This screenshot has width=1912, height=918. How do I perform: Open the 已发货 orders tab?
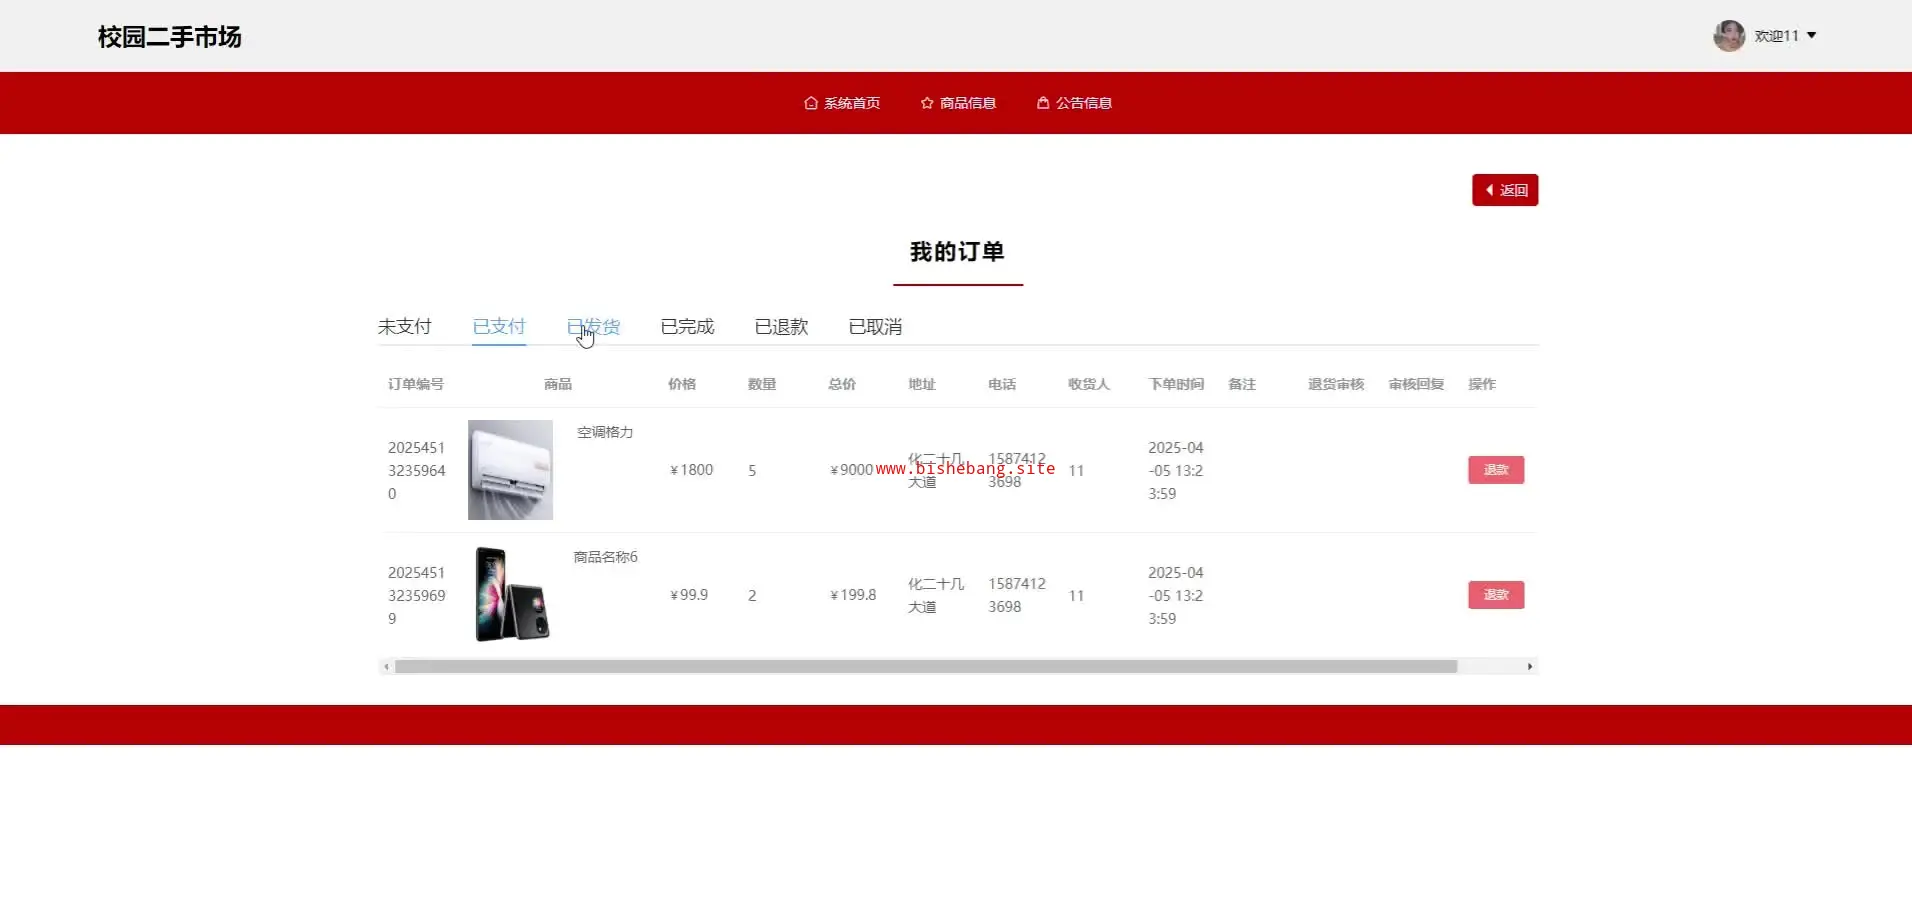(x=593, y=327)
